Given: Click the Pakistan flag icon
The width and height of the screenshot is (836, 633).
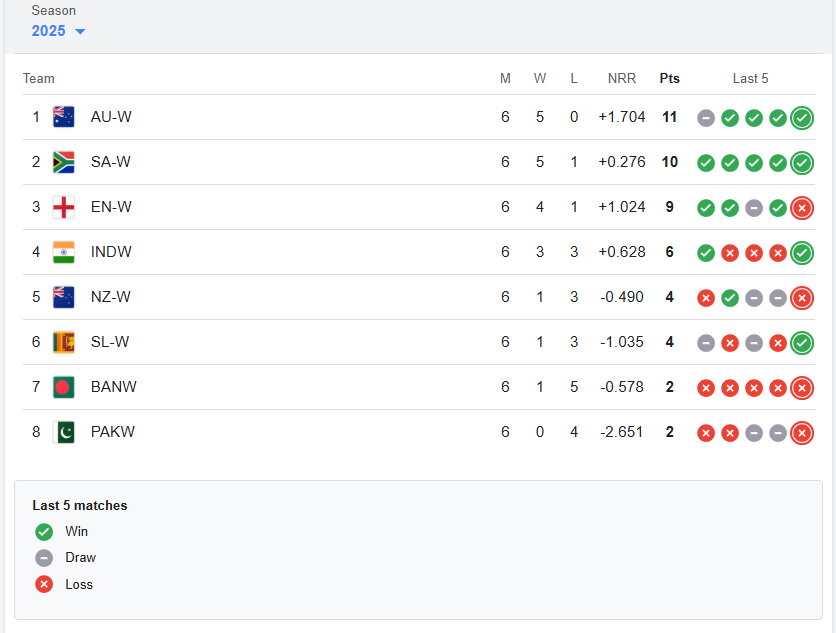Looking at the screenshot, I should [64, 432].
